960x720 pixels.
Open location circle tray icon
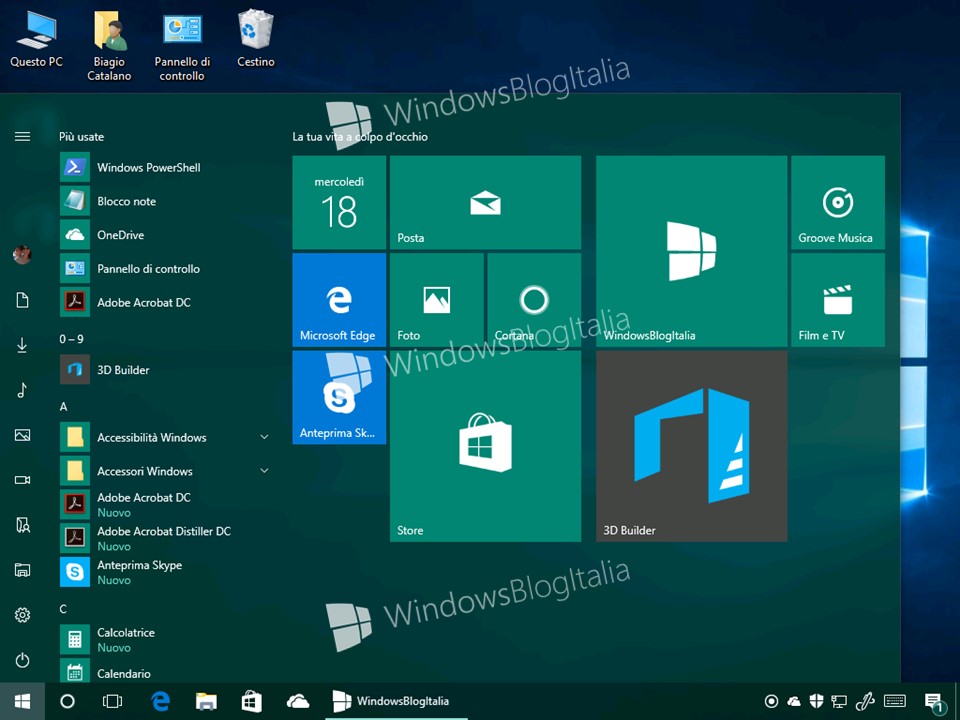pyautogui.click(x=771, y=701)
